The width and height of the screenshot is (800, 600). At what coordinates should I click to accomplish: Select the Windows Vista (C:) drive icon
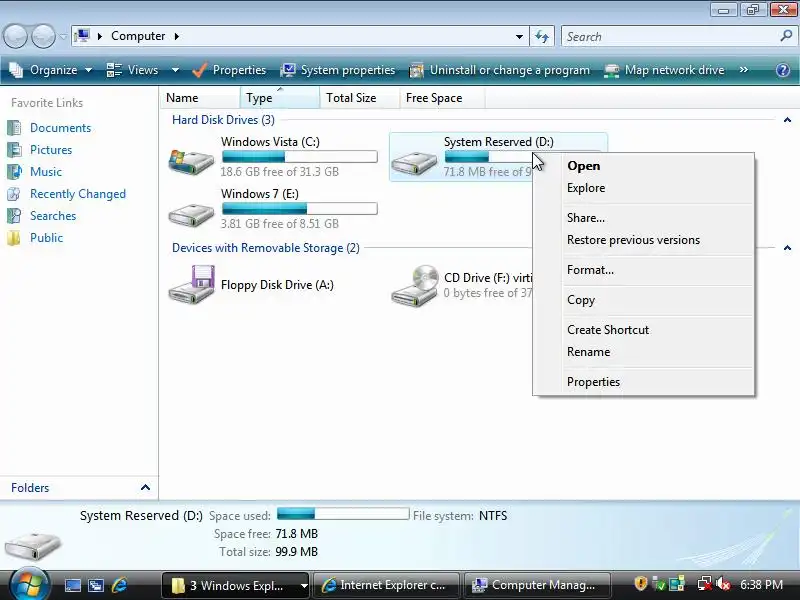[x=191, y=161]
